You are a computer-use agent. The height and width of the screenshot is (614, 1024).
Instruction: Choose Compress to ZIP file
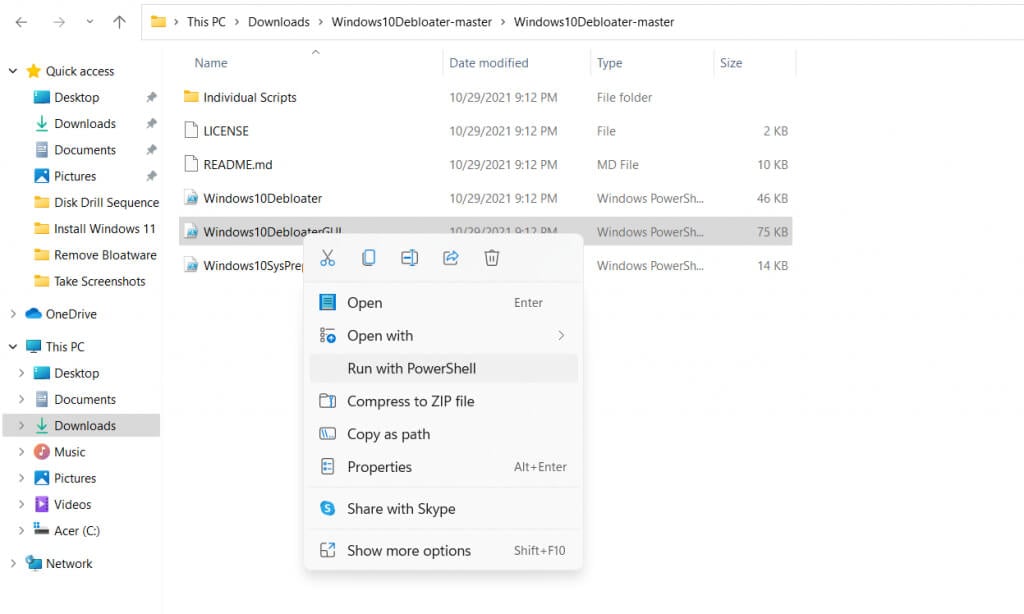pos(410,401)
